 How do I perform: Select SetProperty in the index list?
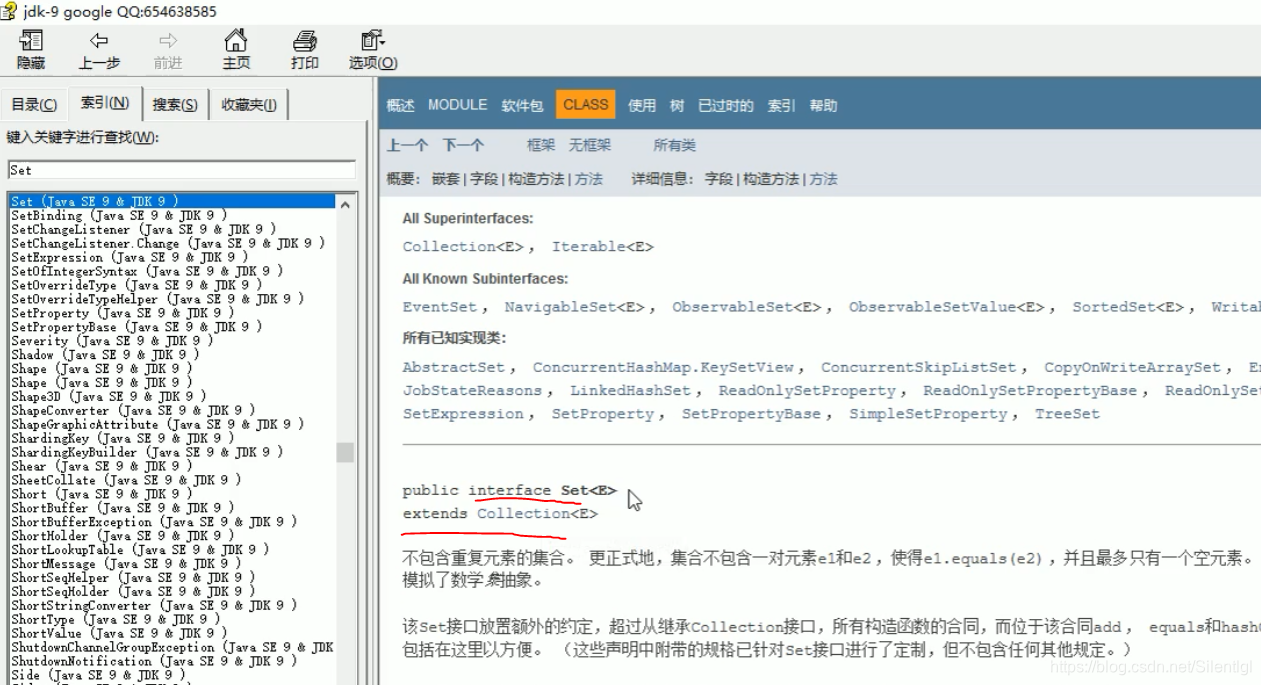[x=122, y=313]
